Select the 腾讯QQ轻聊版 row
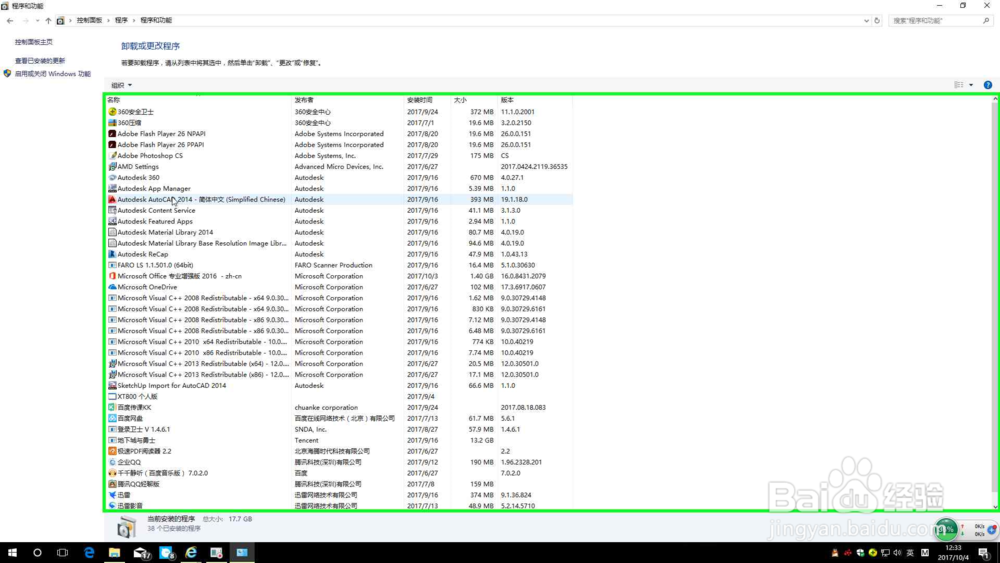 click(x=339, y=484)
